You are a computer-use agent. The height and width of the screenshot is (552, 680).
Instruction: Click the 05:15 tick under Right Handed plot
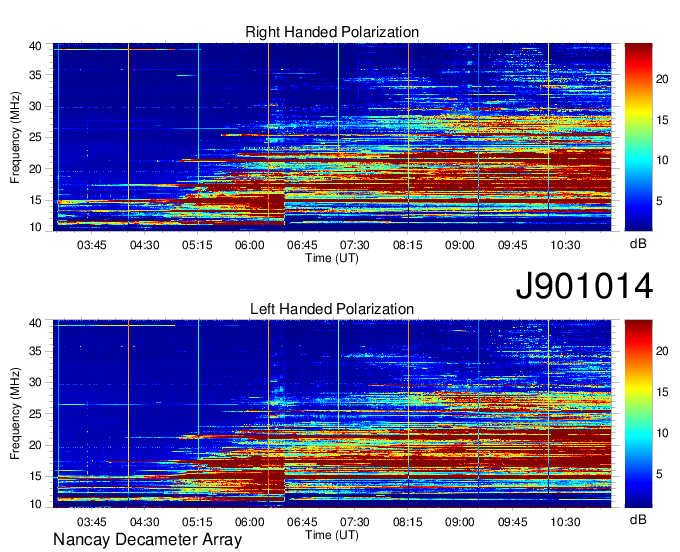coord(197,245)
